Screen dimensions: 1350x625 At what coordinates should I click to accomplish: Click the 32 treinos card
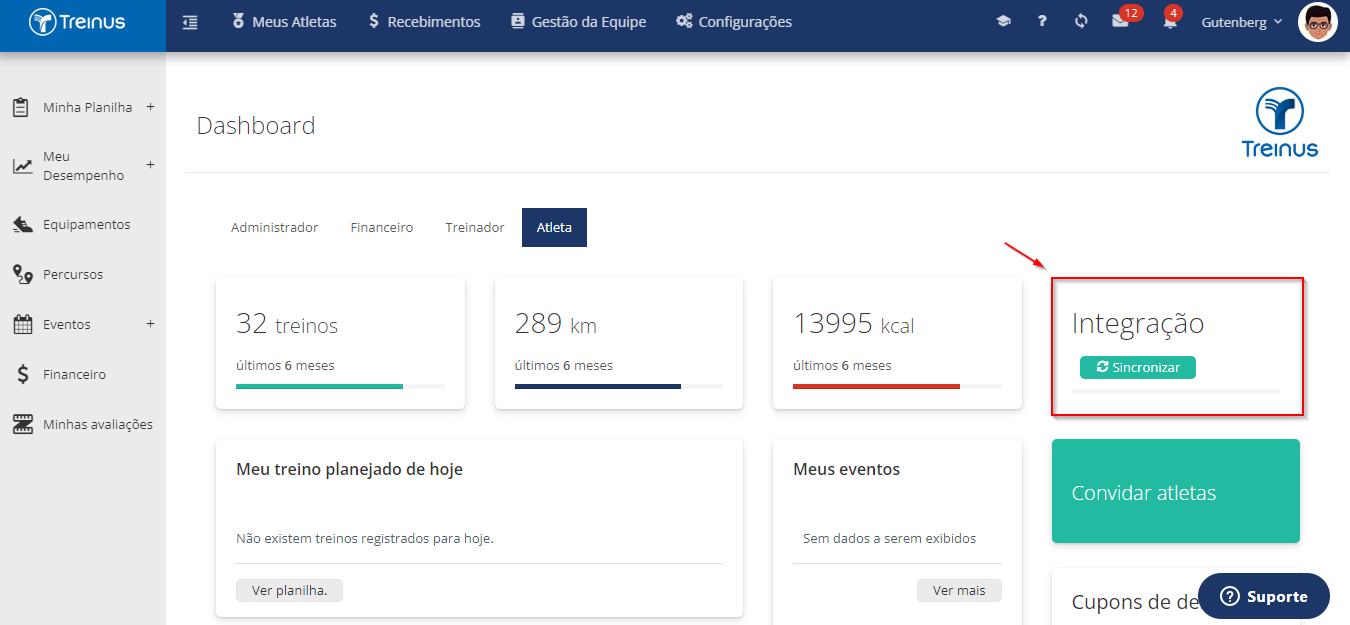pyautogui.click(x=340, y=343)
